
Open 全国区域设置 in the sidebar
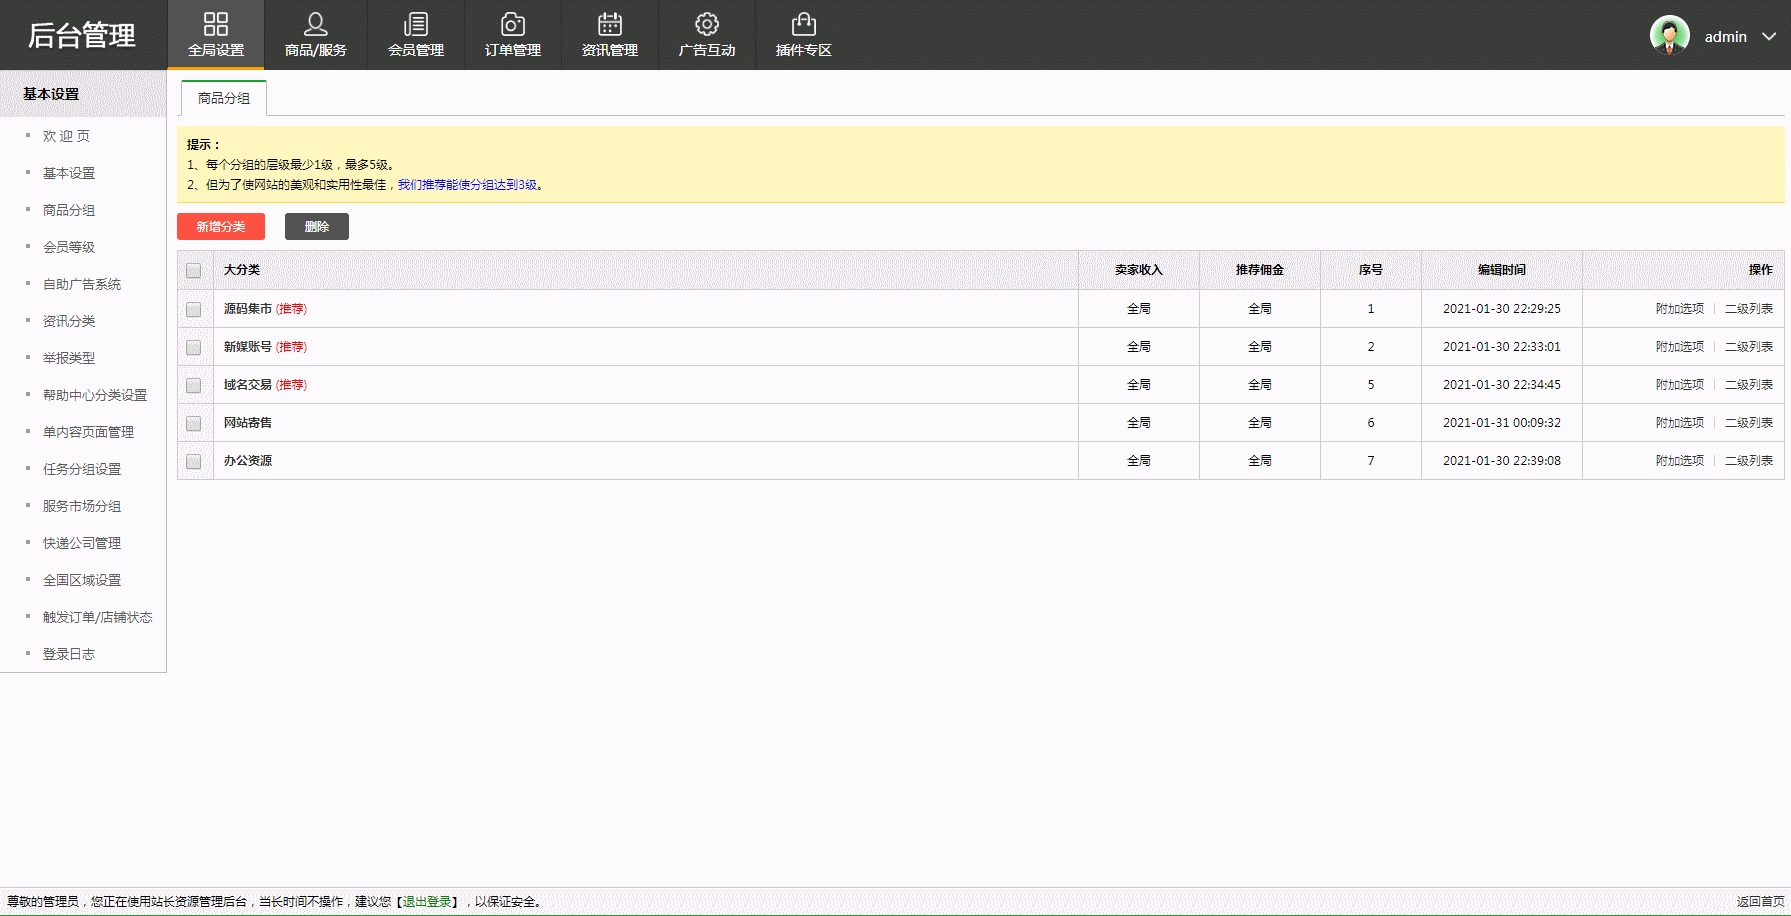[x=82, y=580]
